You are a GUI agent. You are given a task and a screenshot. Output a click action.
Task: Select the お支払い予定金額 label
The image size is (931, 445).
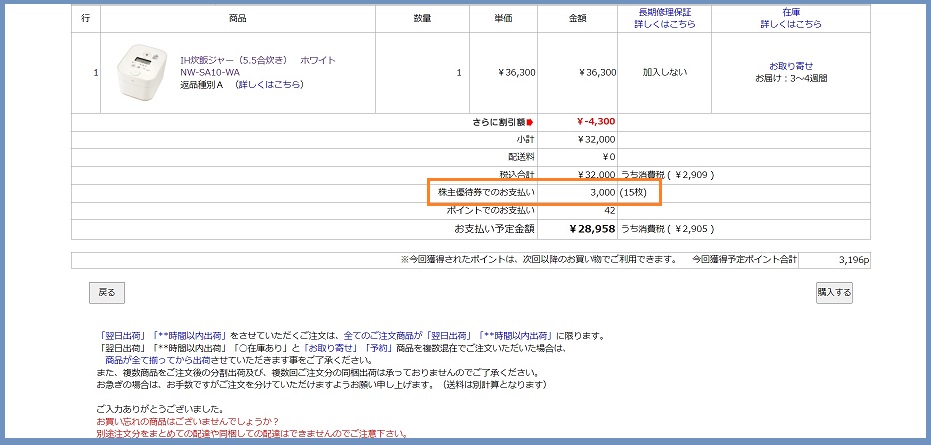[495, 229]
